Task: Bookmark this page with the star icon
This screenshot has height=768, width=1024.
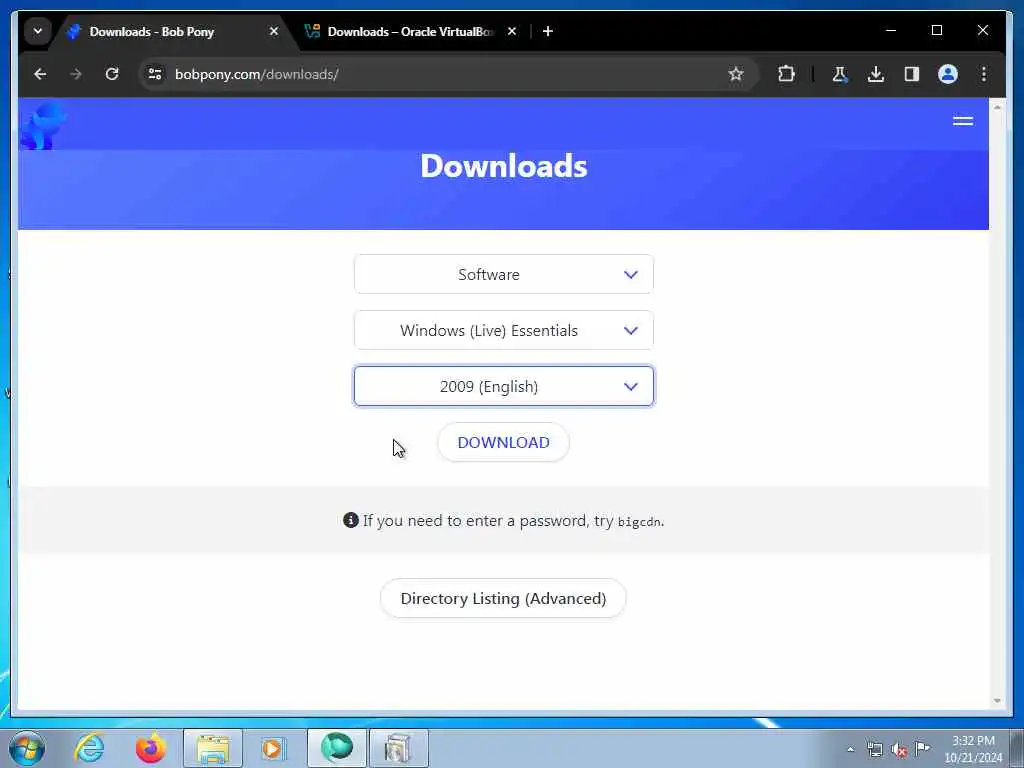Action: (x=736, y=74)
